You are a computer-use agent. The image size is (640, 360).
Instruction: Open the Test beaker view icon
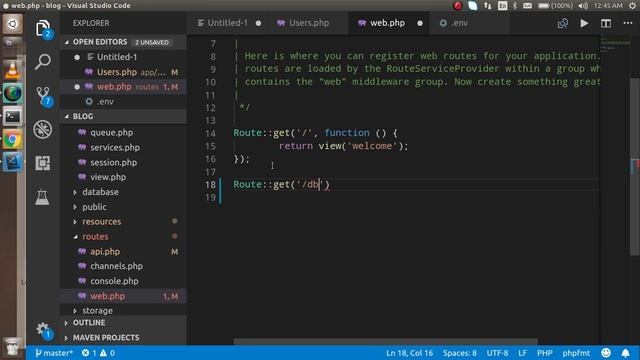point(42,197)
